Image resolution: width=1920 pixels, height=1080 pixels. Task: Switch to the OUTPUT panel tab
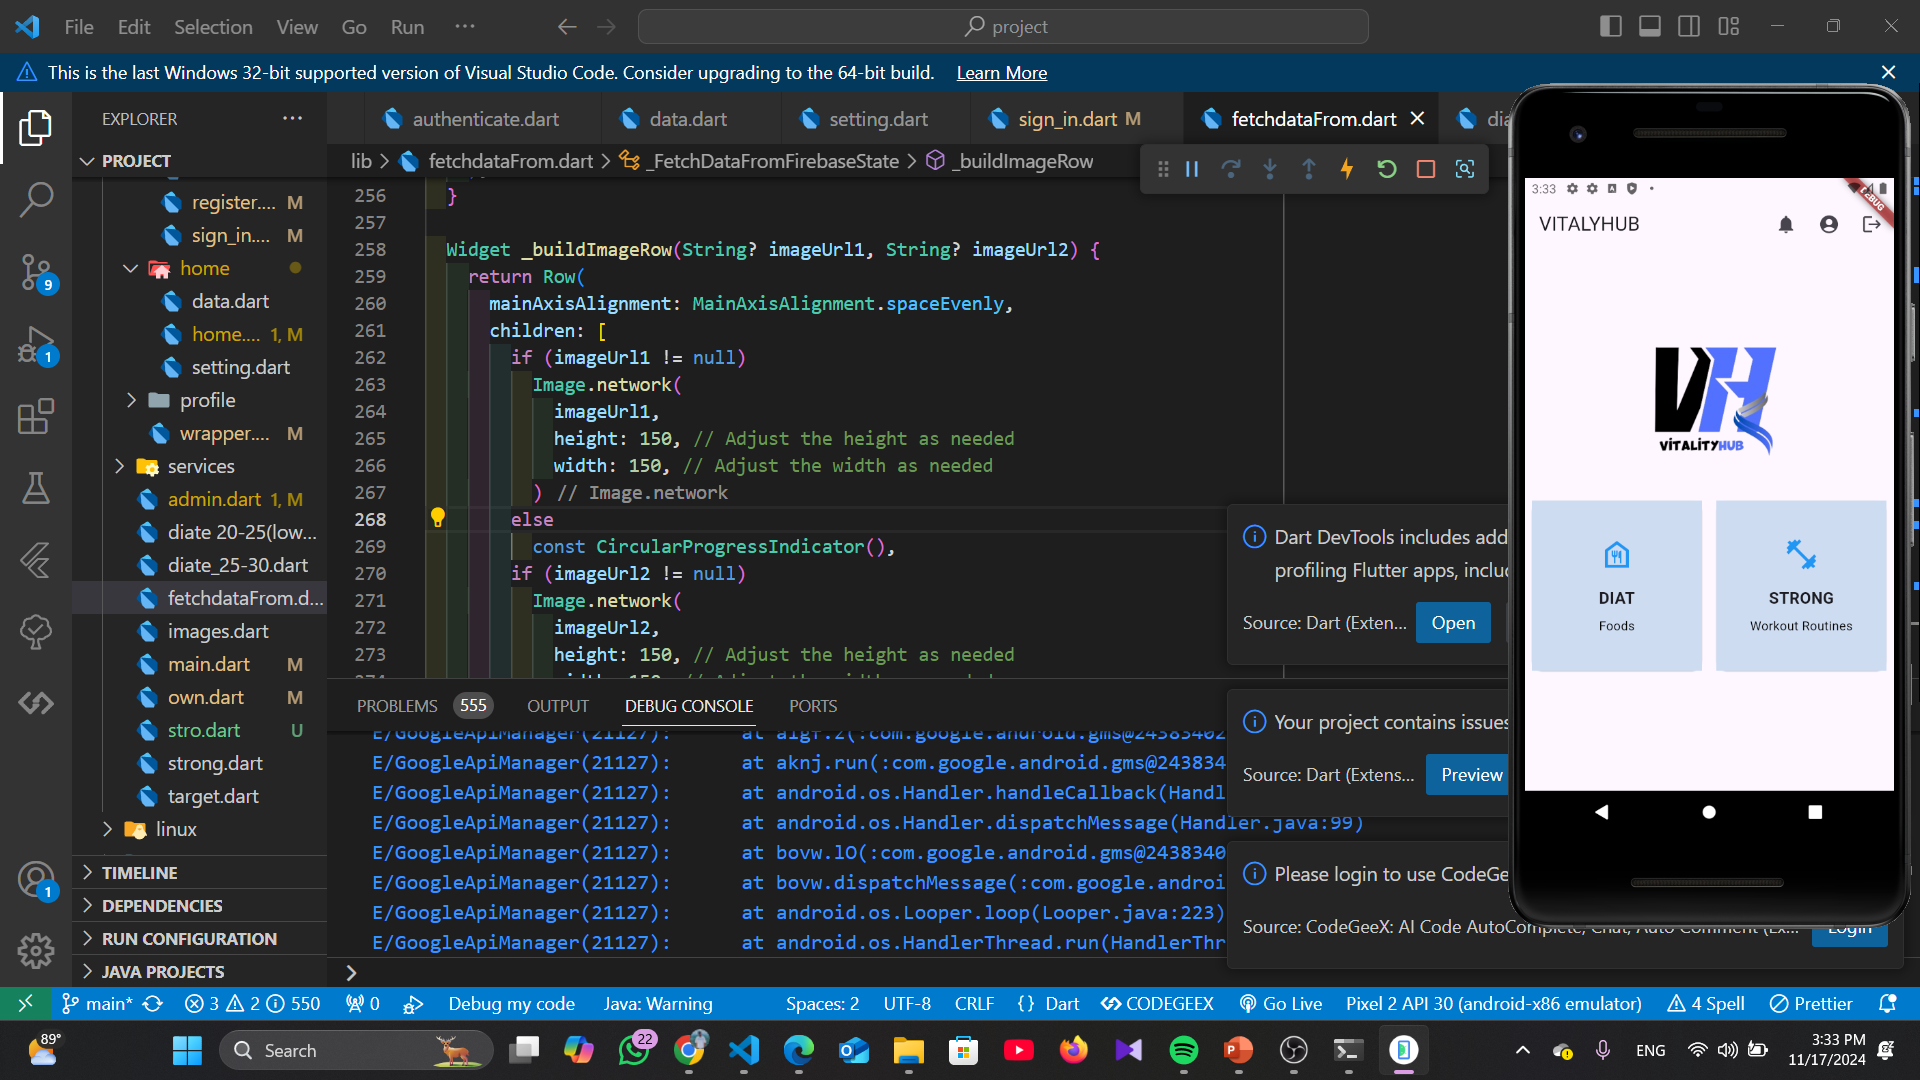(558, 706)
